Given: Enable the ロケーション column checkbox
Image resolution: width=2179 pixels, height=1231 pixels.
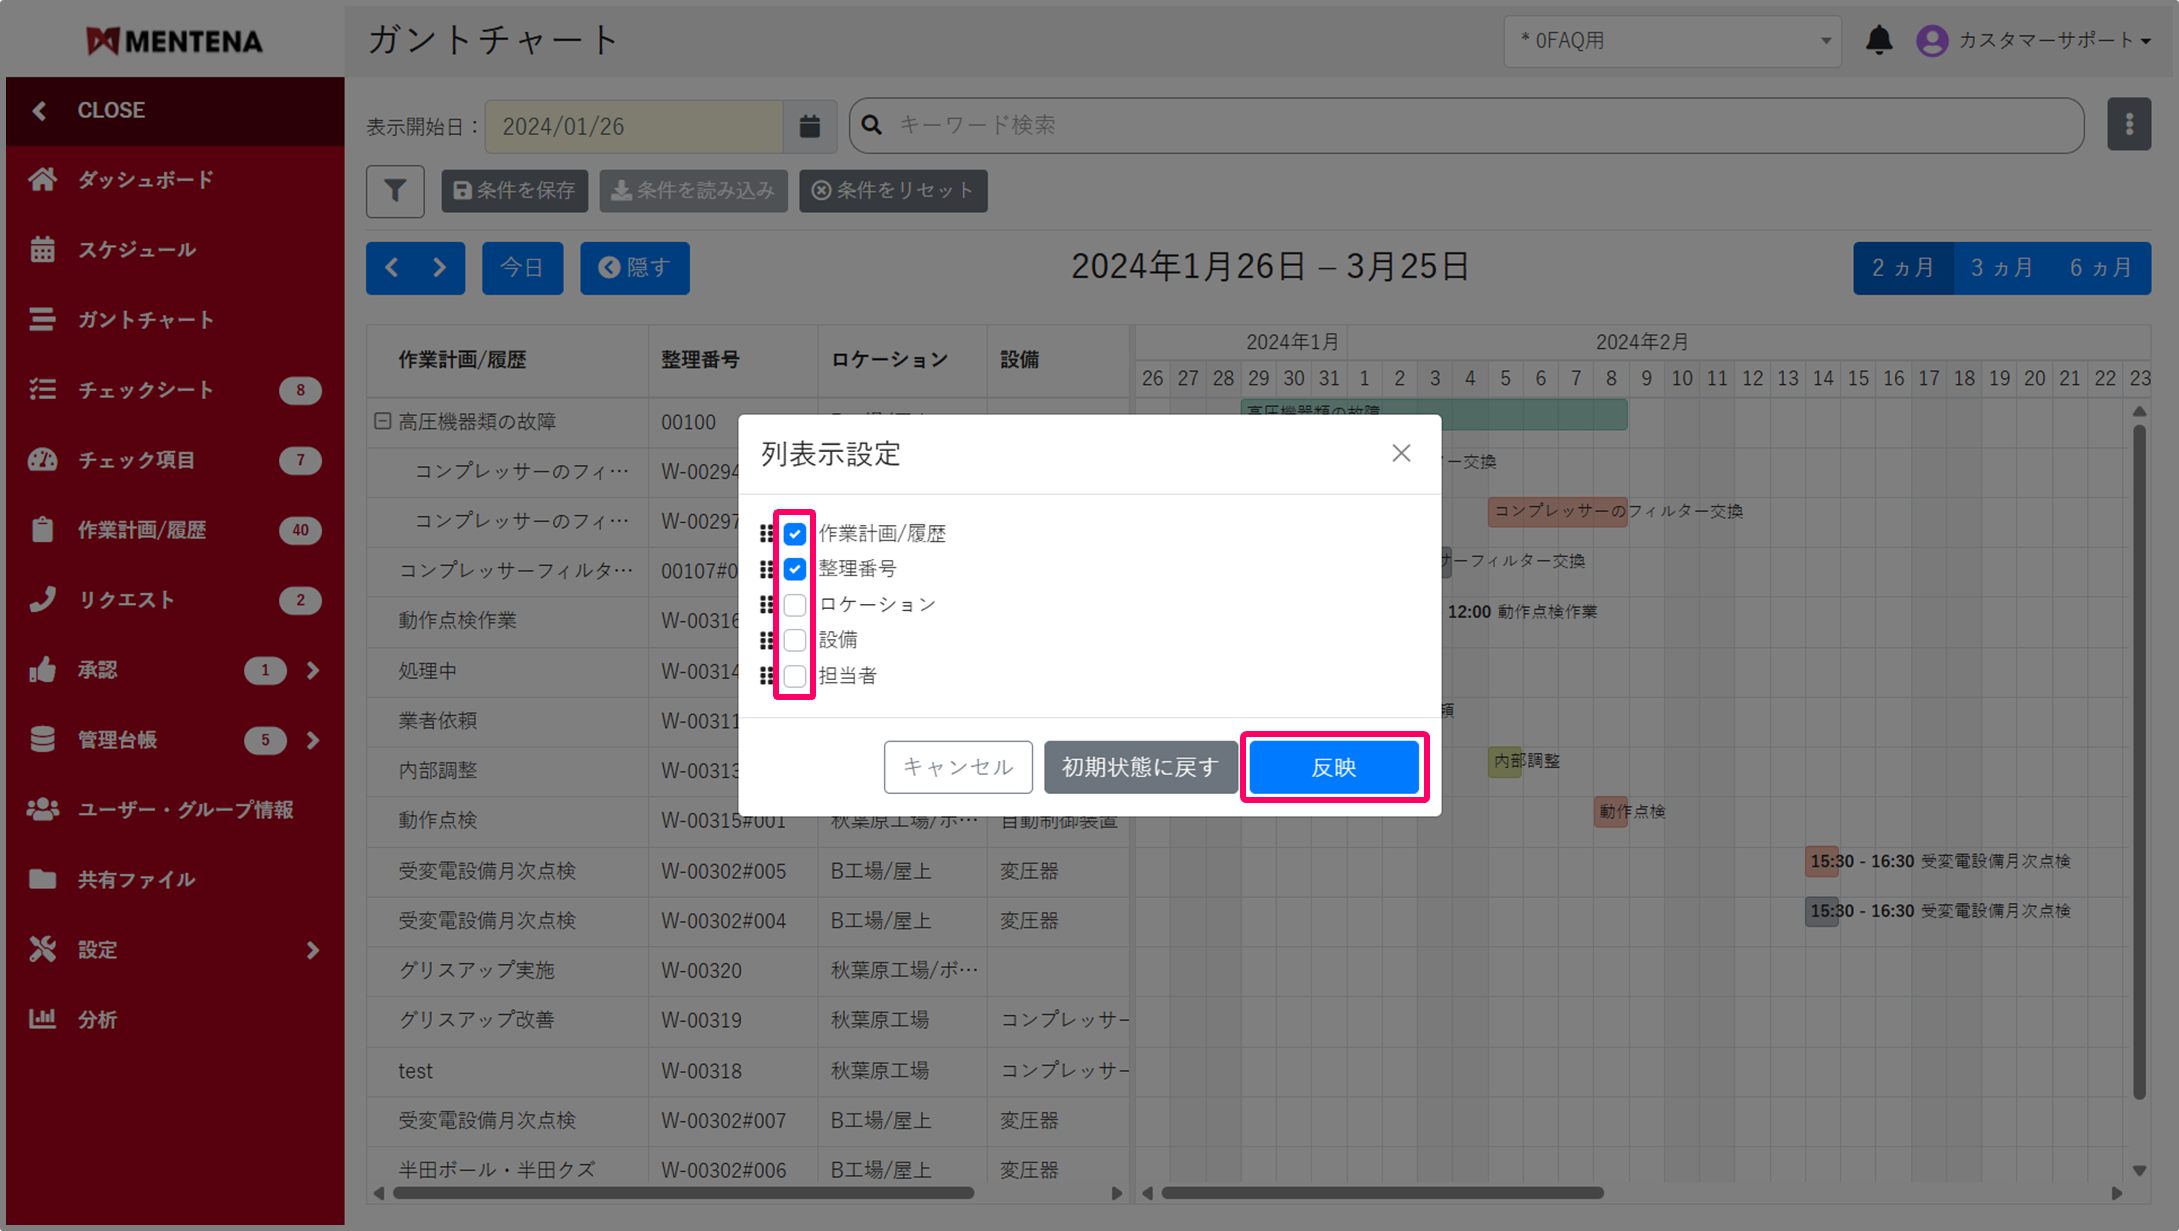Looking at the screenshot, I should tap(795, 605).
